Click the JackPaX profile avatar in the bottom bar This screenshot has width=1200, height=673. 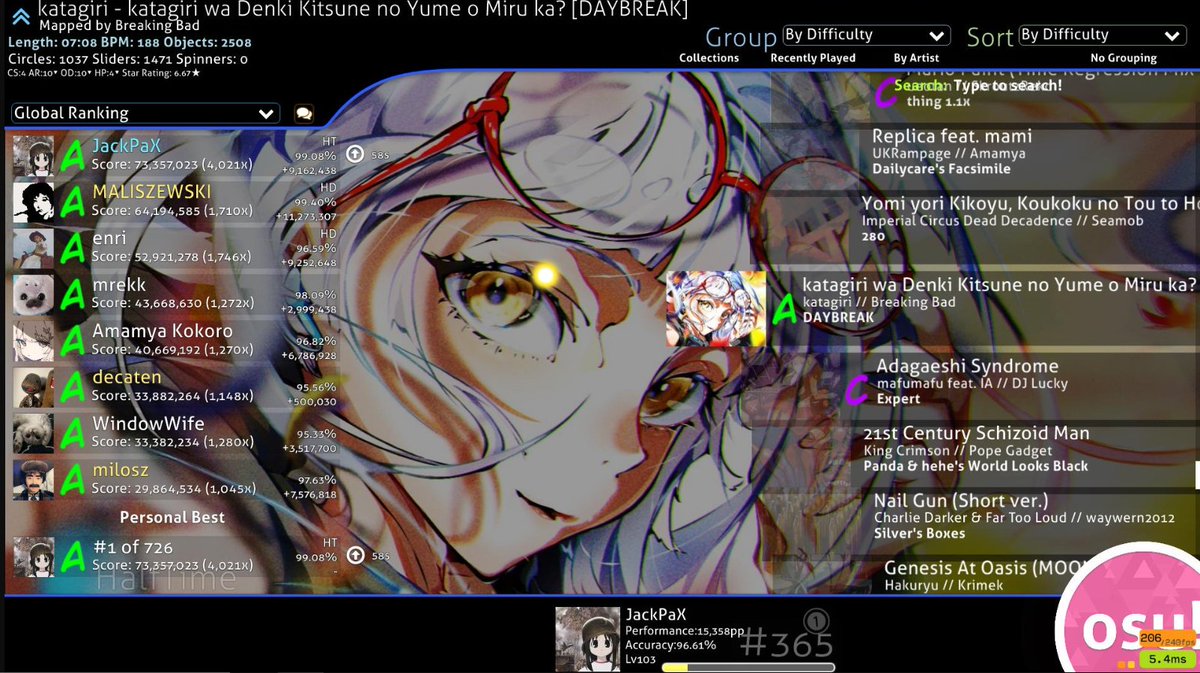tap(588, 639)
